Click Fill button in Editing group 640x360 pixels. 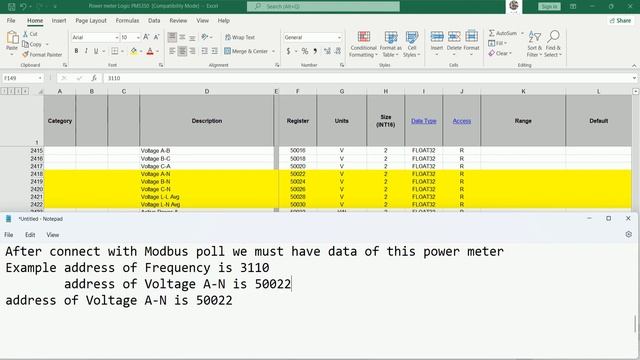coord(497,43)
